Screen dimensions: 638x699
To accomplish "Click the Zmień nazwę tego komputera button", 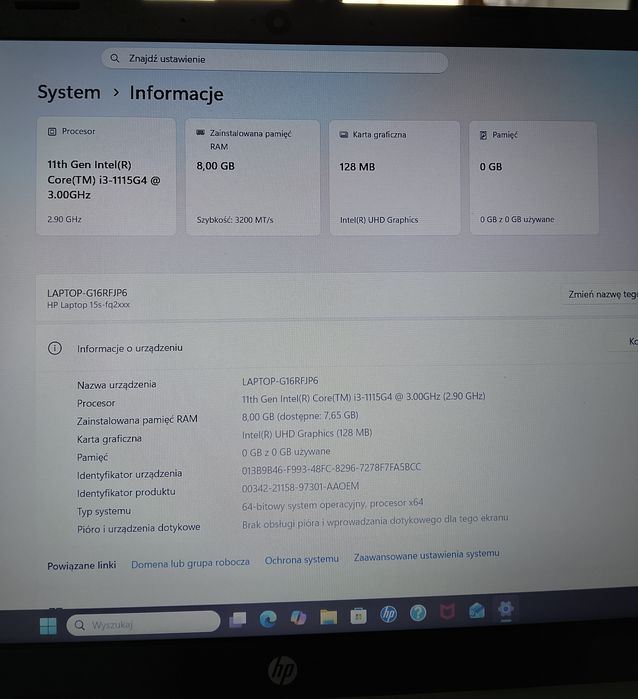I will tap(600, 294).
